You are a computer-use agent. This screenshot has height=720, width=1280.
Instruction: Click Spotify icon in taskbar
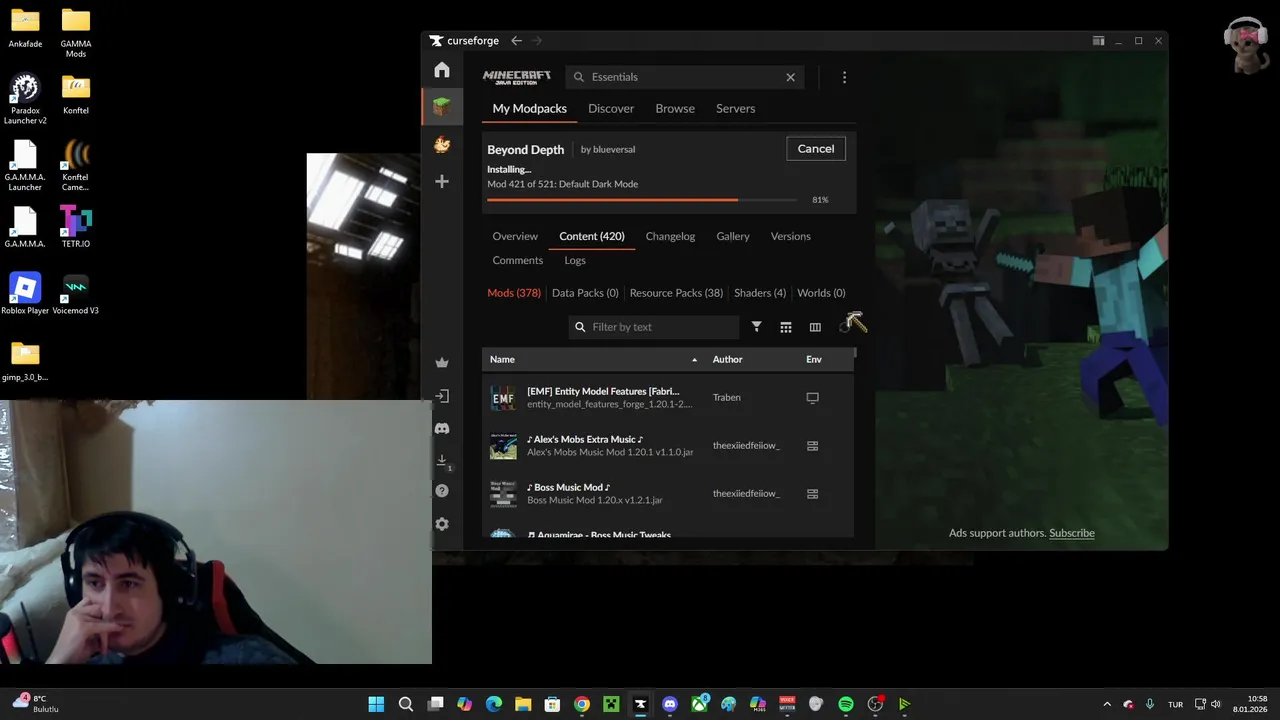(845, 704)
